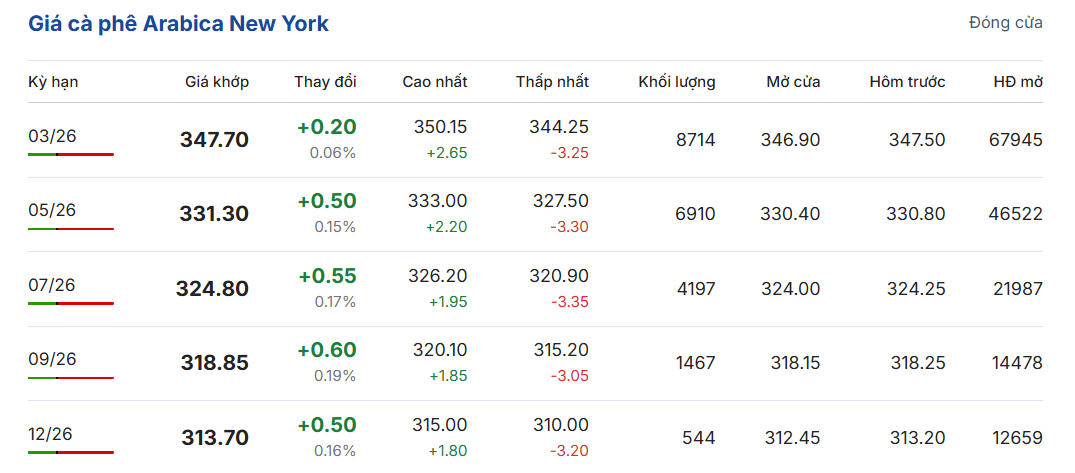Click the Giá cà phê Arabica New York title
Screen dimensions: 1075x473
click(x=178, y=23)
